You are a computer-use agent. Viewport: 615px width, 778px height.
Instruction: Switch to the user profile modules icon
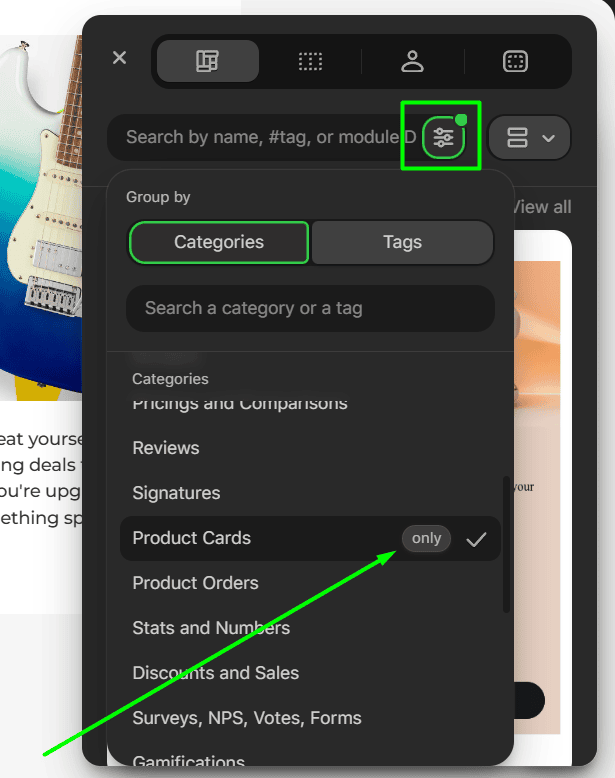point(412,61)
